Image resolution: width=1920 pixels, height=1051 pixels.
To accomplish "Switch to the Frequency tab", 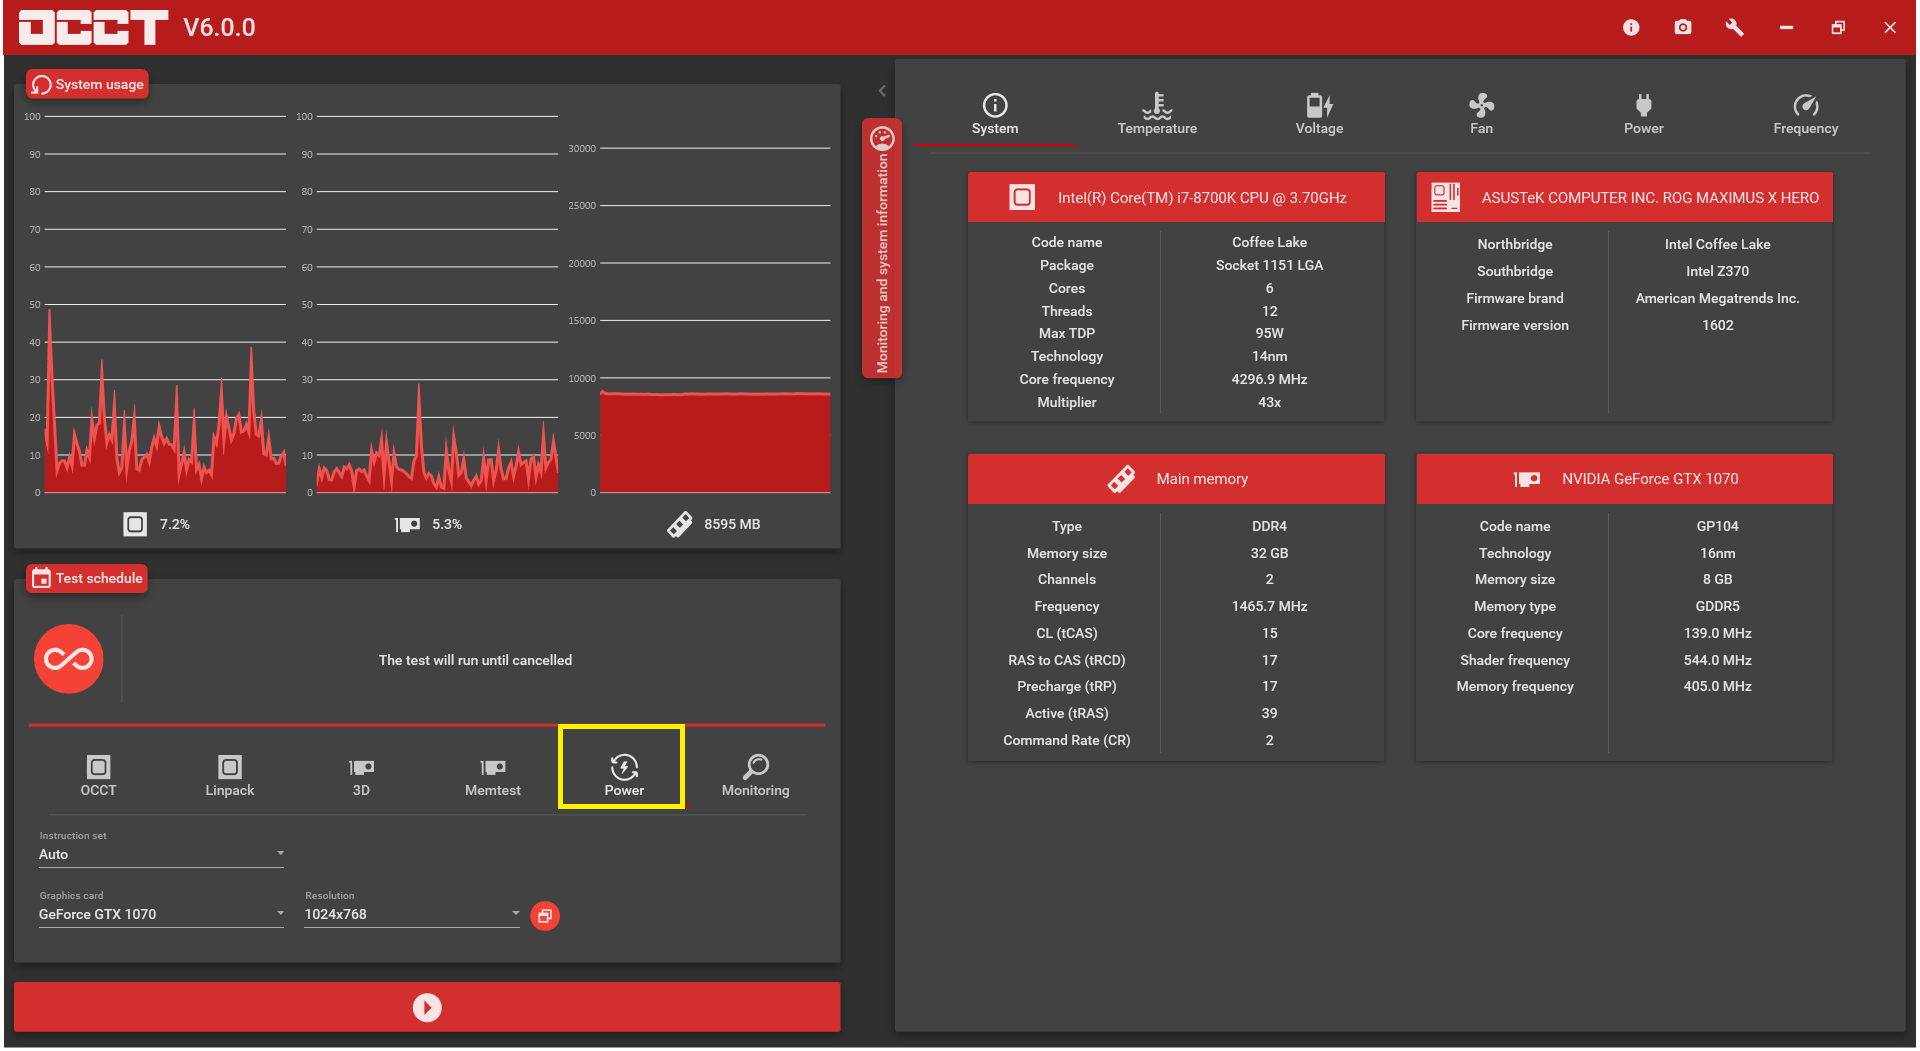I will (1805, 115).
